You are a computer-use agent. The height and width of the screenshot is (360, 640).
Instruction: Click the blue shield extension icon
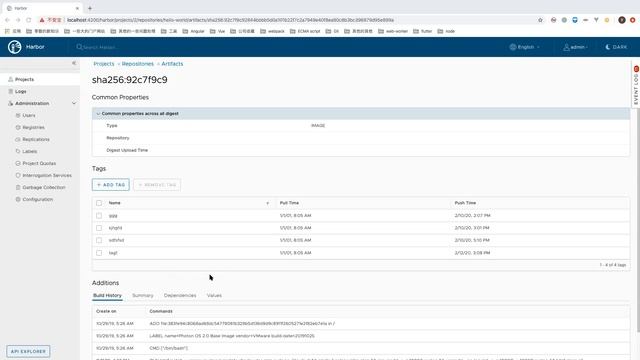[575, 20]
